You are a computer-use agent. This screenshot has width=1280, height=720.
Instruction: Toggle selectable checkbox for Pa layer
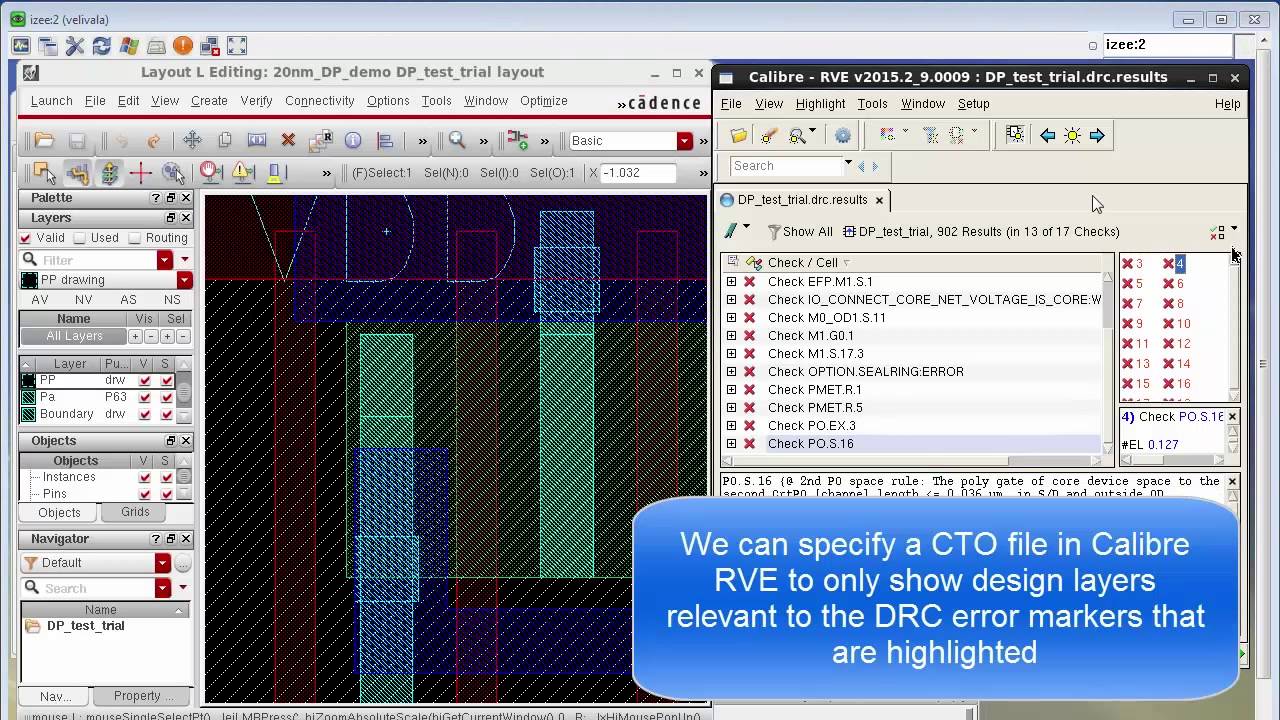(166, 398)
